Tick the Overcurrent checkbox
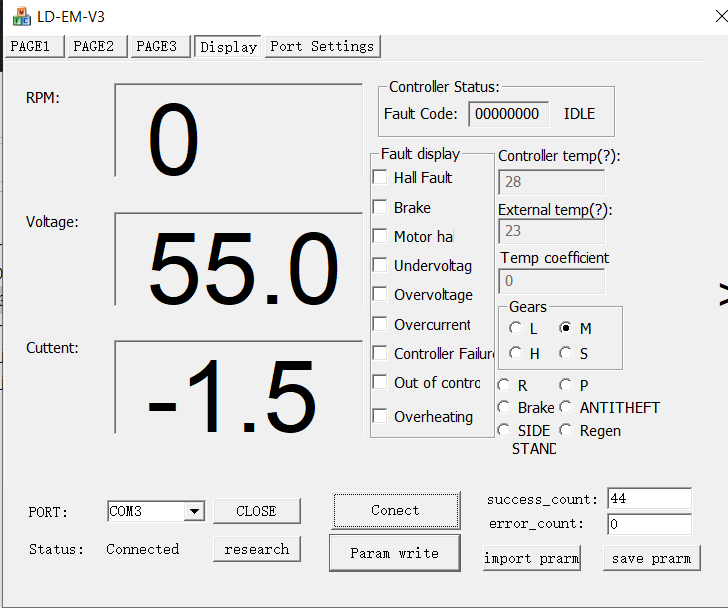Image resolution: width=728 pixels, height=608 pixels. tap(380, 324)
